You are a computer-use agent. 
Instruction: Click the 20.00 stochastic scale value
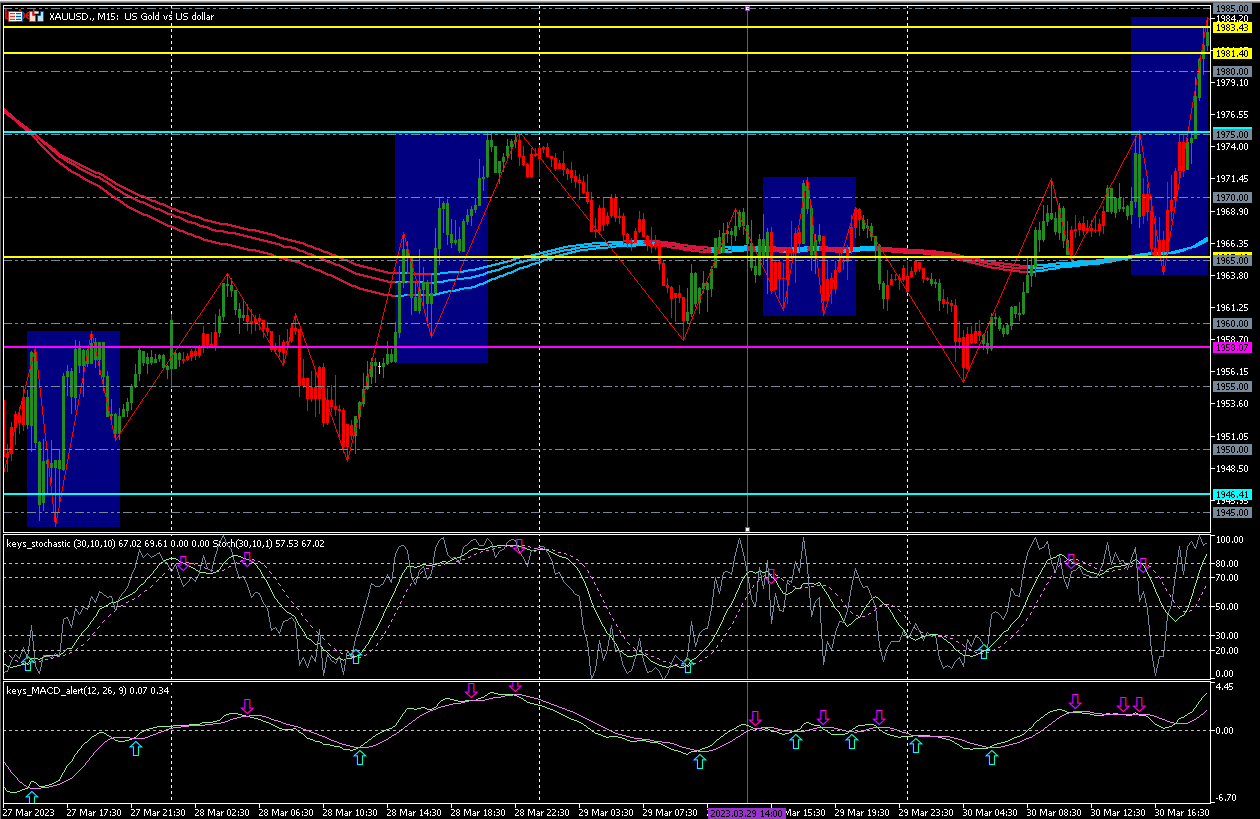tap(1227, 650)
